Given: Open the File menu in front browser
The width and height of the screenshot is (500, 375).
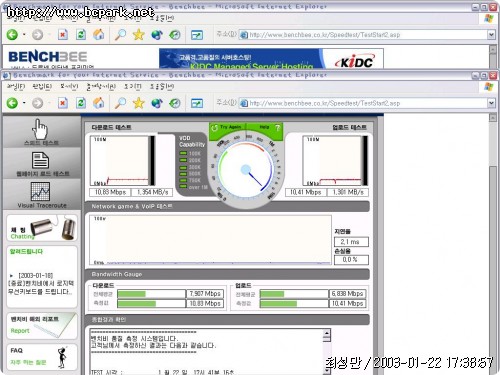Looking at the screenshot, I should (16, 87).
